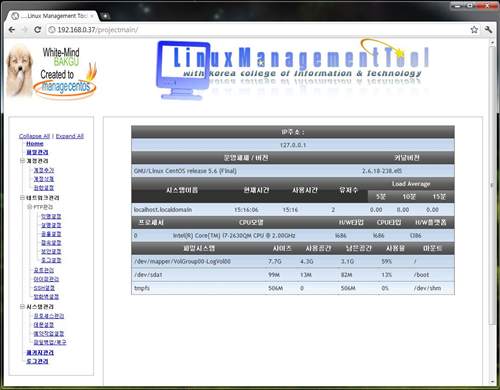Image resolution: width=500 pixels, height=390 pixels.
Task: Maximize the browser window
Action: tap(470, 6)
